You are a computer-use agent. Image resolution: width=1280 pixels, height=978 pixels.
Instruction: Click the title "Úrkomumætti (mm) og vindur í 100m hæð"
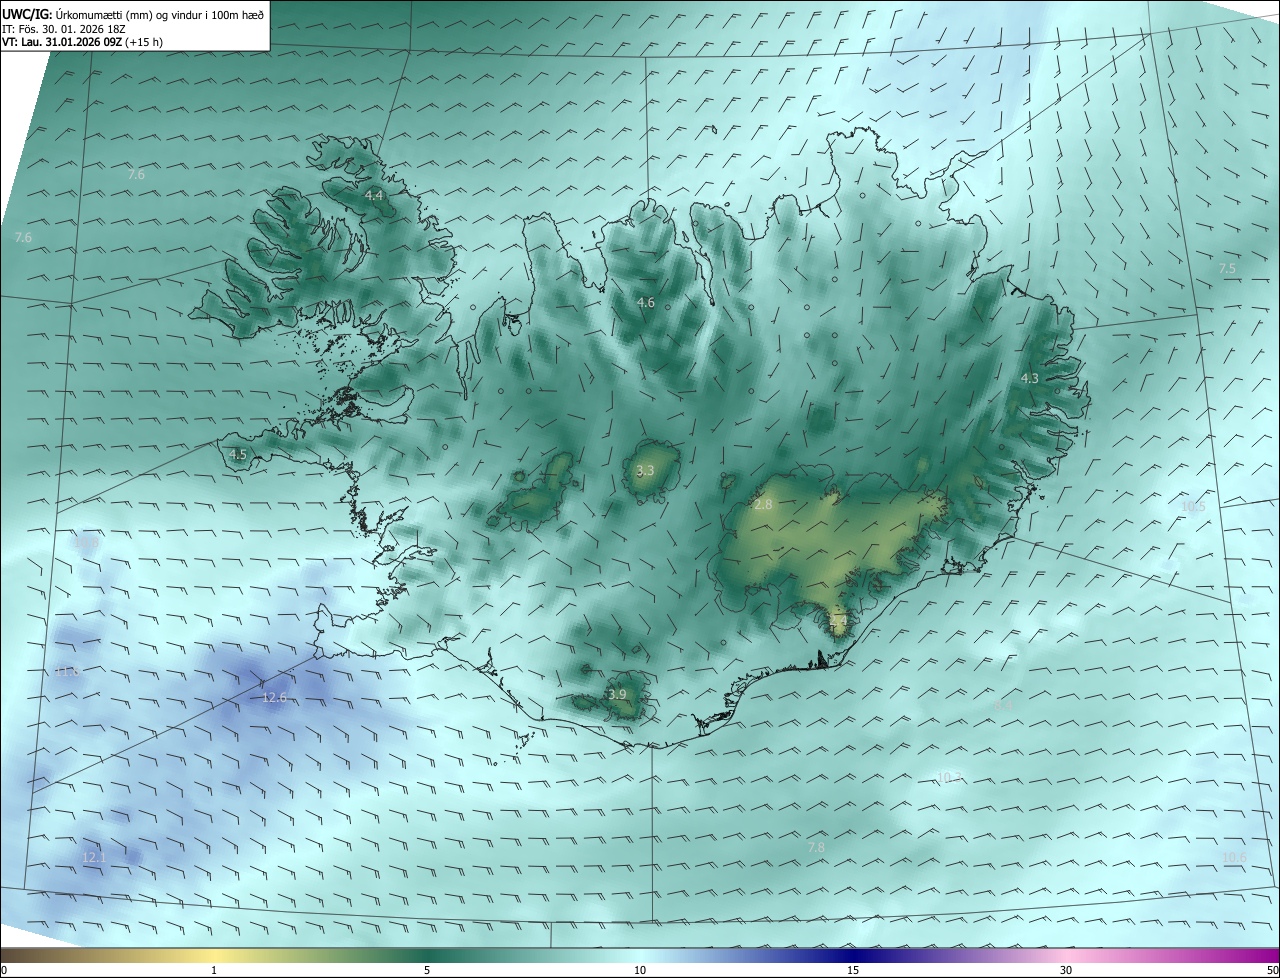pyautogui.click(x=161, y=14)
